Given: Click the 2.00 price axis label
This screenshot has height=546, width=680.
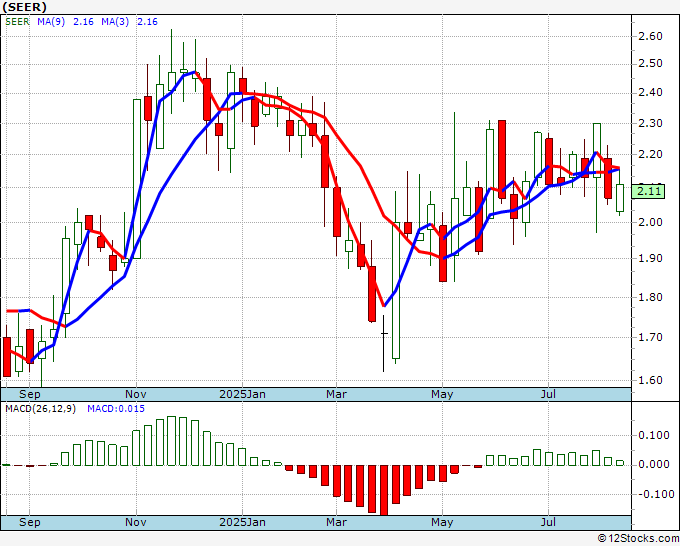Looking at the screenshot, I should point(651,222).
